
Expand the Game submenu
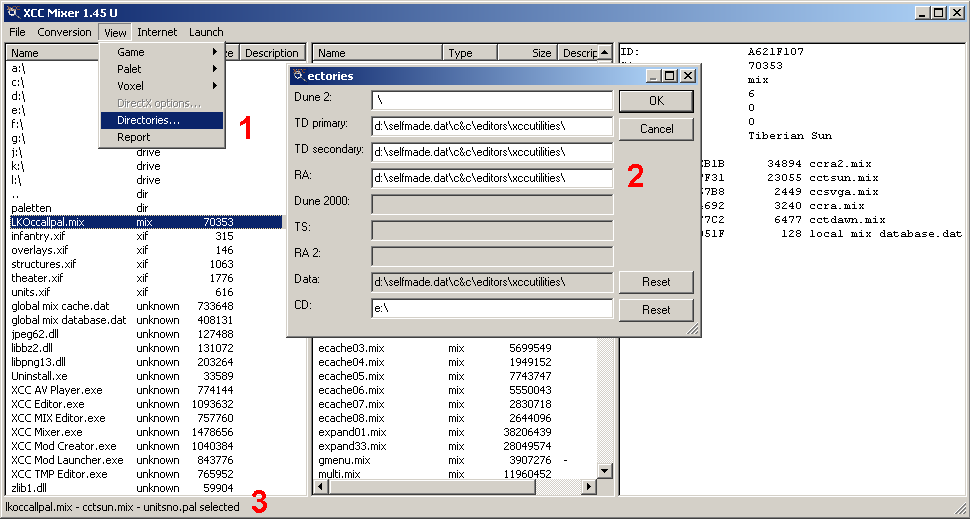click(x=161, y=52)
